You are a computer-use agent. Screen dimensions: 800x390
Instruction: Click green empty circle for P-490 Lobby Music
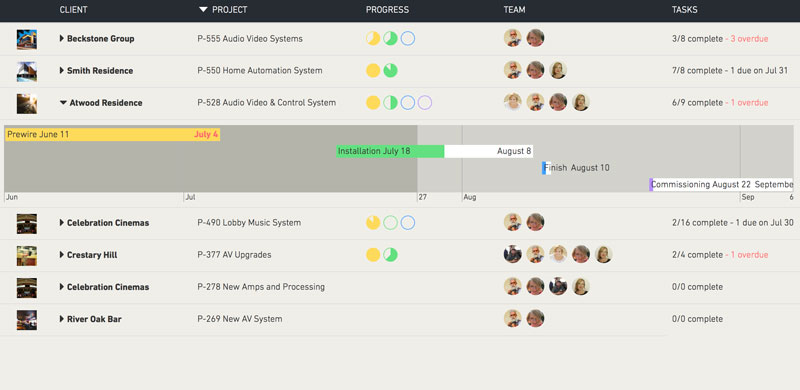click(390, 223)
